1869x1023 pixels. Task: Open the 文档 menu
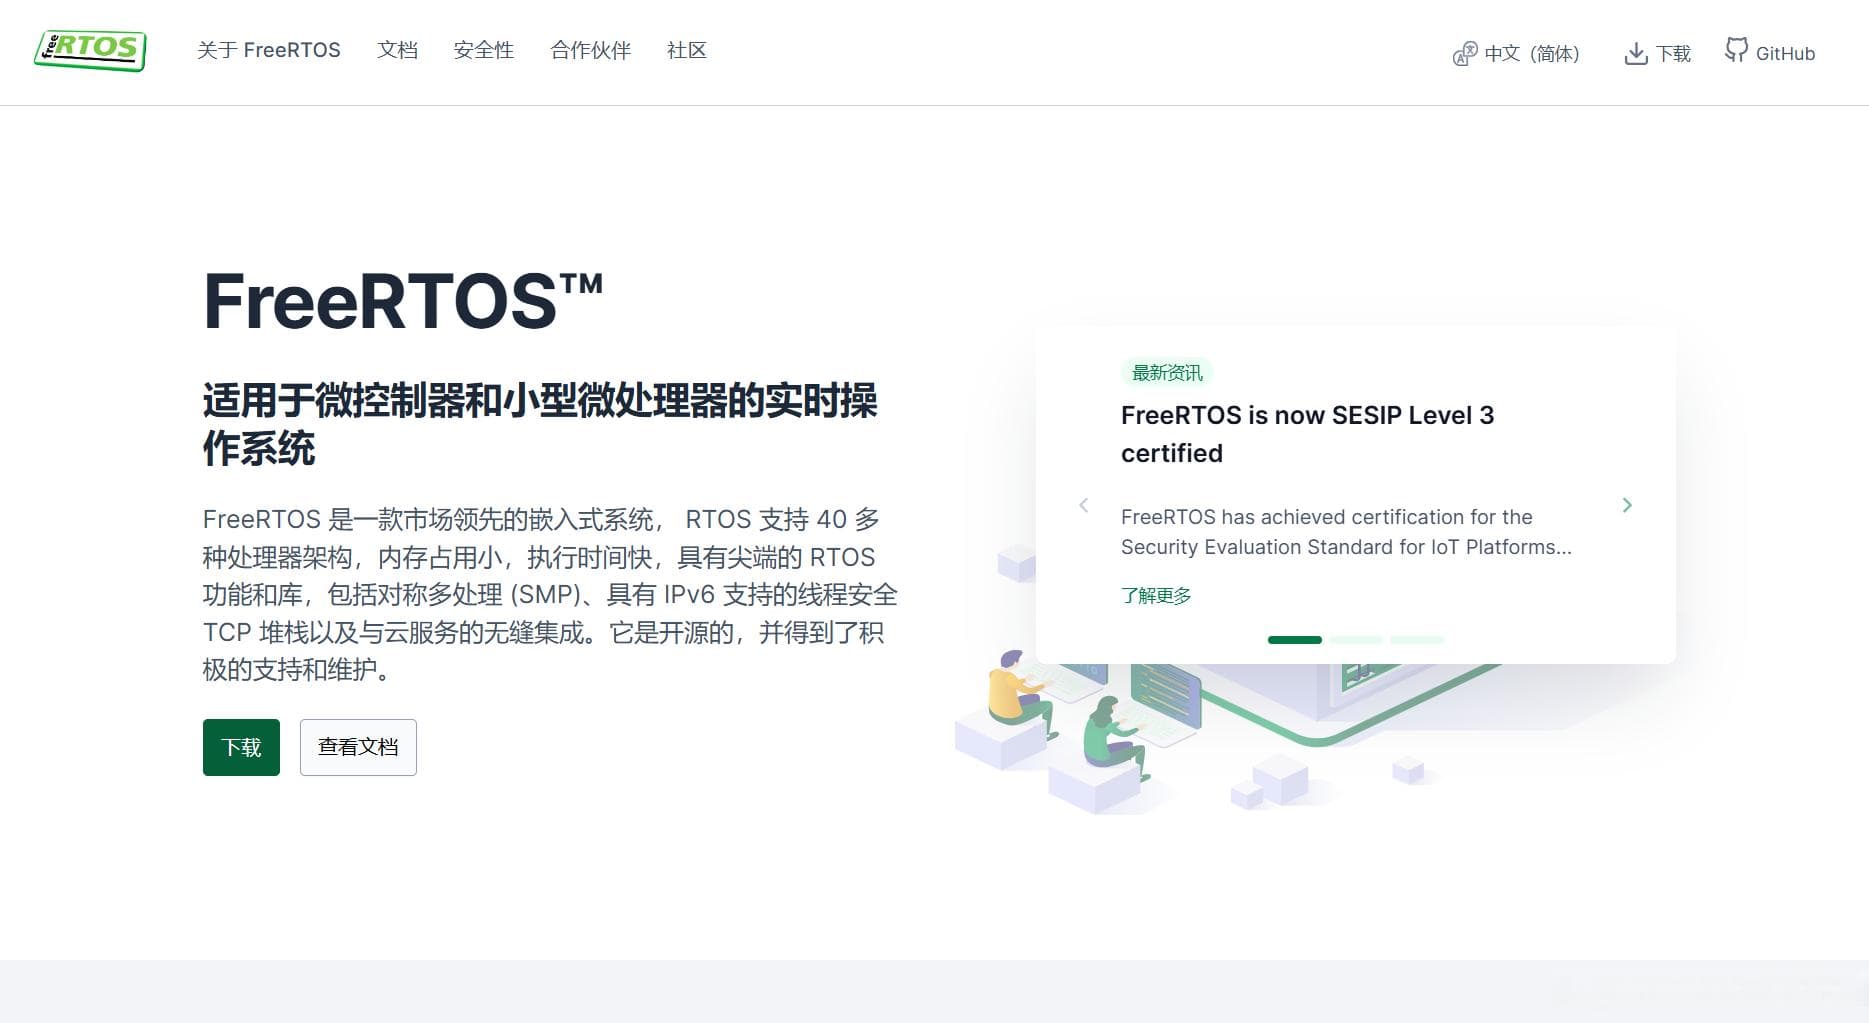[397, 50]
